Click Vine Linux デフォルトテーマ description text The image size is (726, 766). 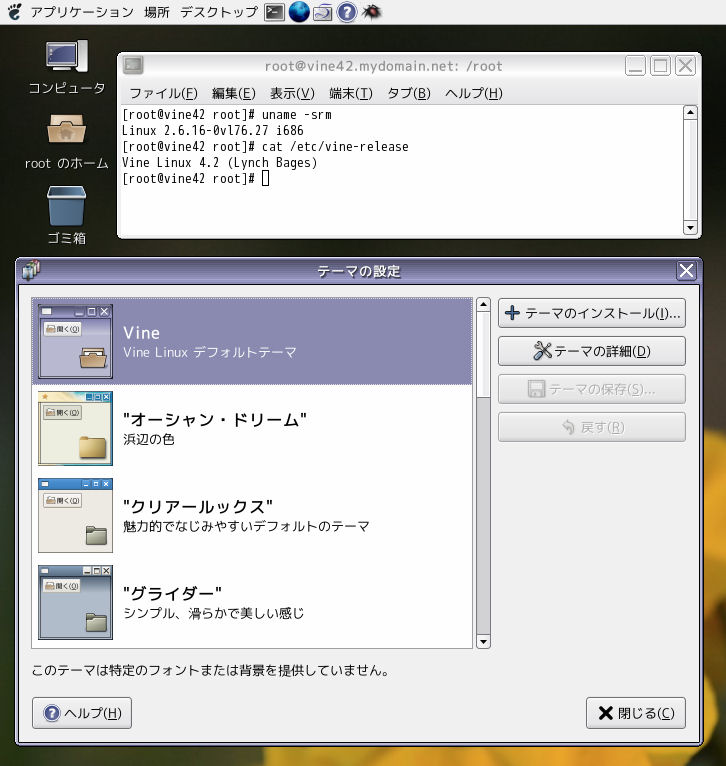pos(210,352)
